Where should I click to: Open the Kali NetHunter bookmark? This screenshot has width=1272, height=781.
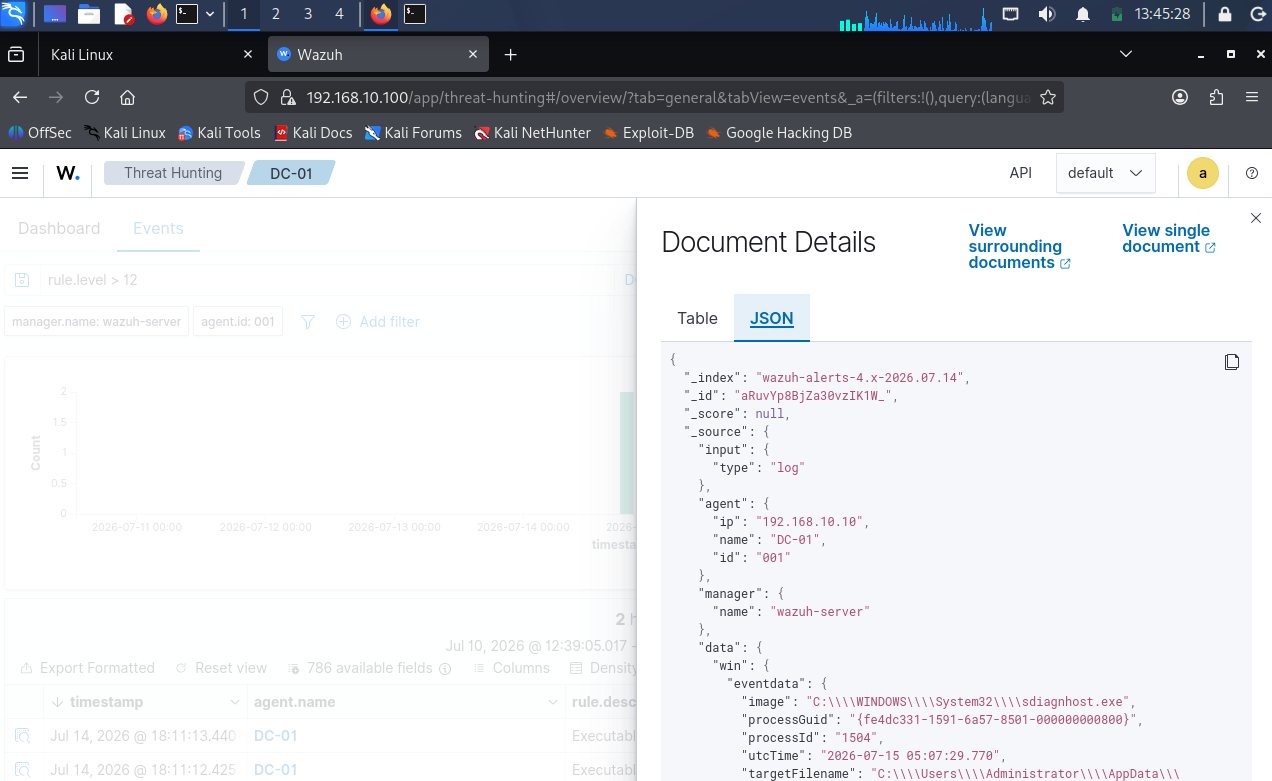533,132
